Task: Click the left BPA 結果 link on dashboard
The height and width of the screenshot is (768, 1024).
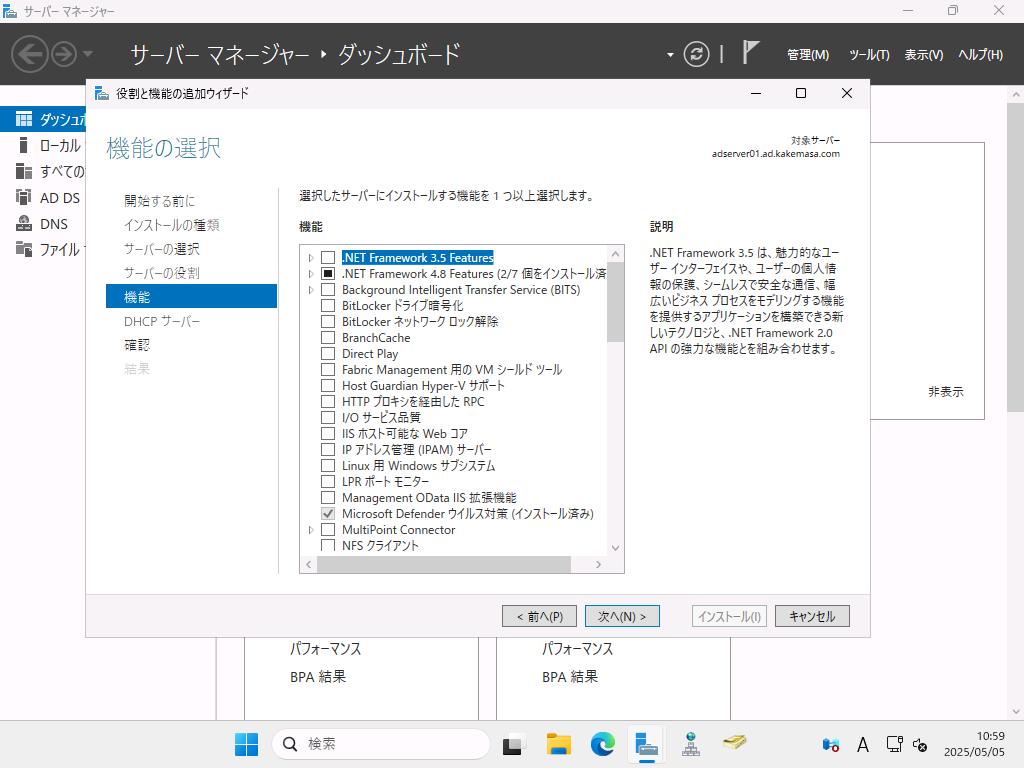Action: pyautogui.click(x=318, y=677)
